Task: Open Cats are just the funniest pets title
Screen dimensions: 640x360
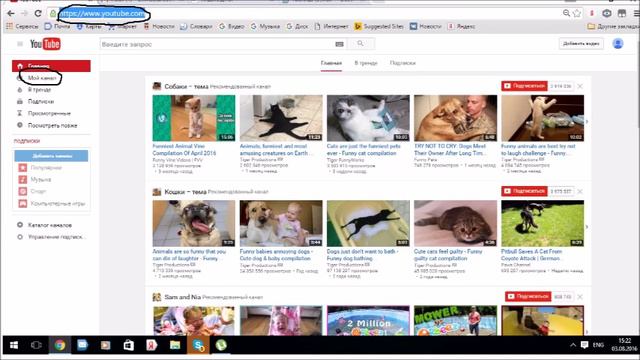Action: 364,150
